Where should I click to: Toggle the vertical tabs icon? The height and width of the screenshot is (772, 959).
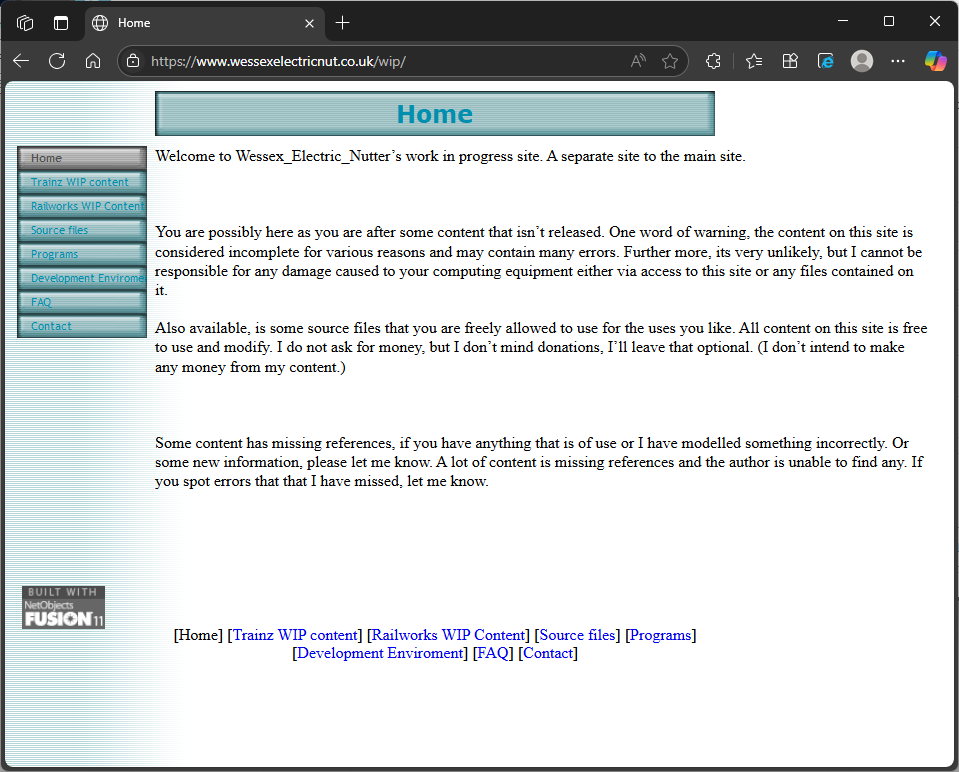coord(61,23)
